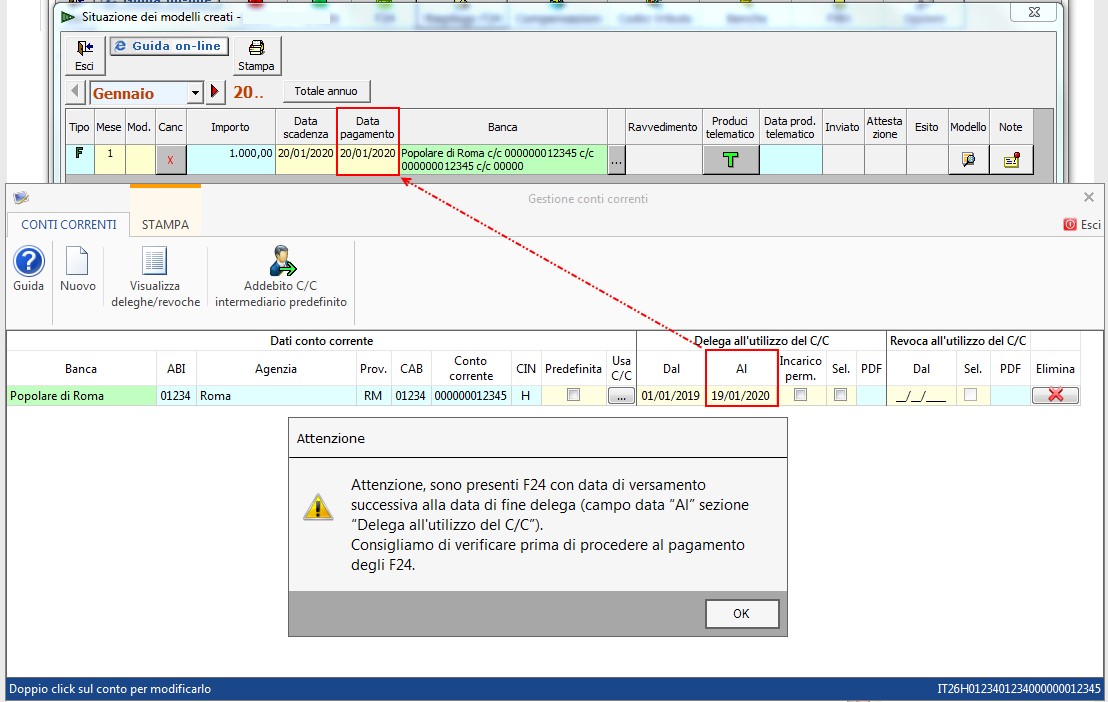
Task: Open the Note icon in row
Action: (1011, 160)
